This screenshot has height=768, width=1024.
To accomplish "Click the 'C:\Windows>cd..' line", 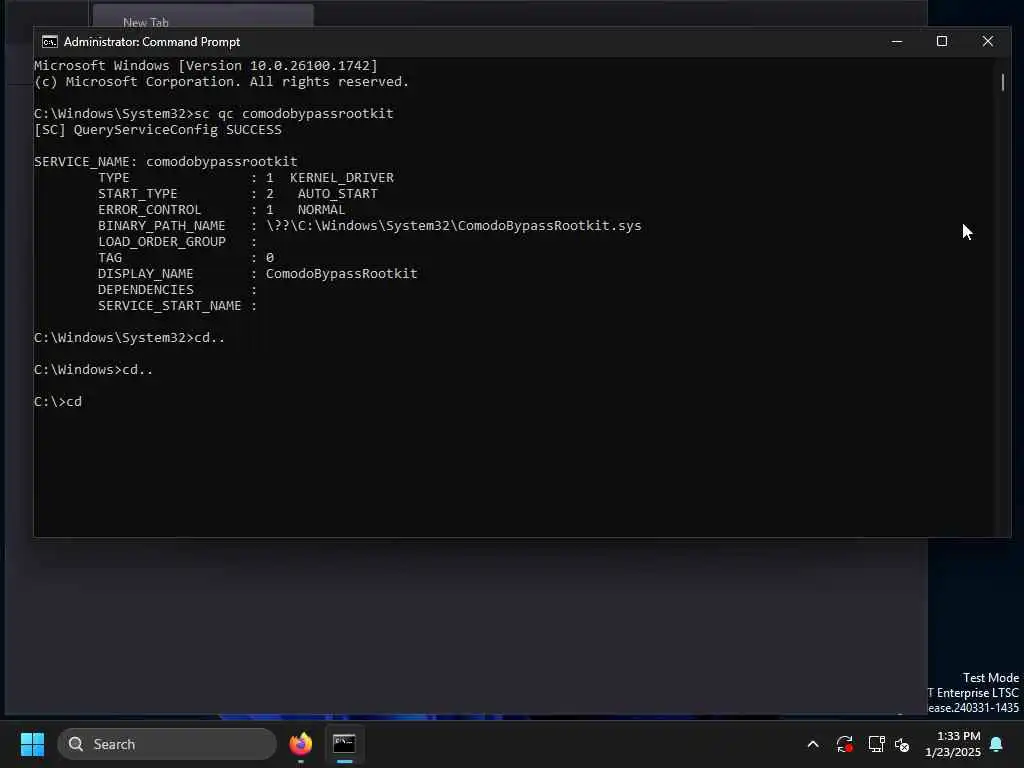I will coord(93,370).
